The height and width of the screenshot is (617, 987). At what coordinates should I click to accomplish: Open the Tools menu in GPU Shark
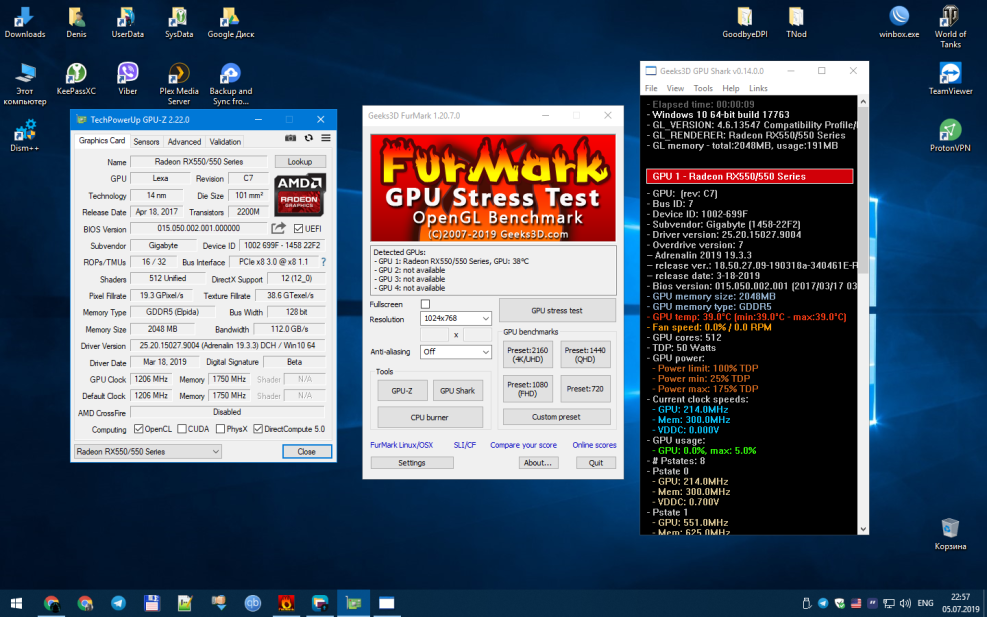[x=703, y=89]
